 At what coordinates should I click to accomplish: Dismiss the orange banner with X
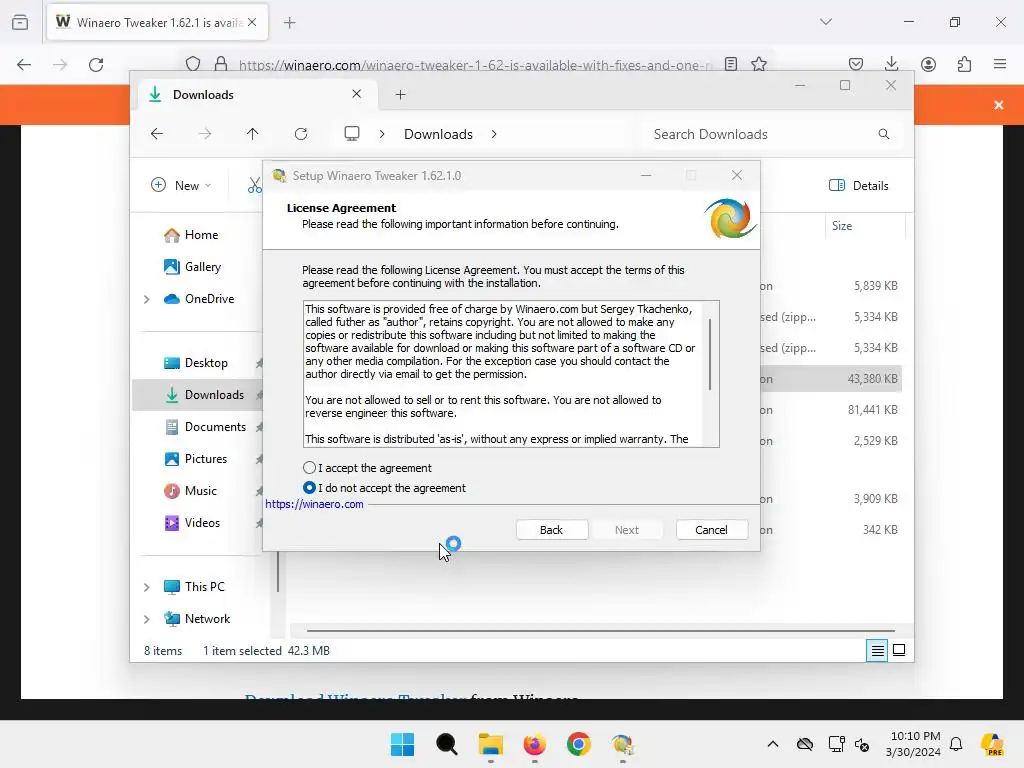(x=999, y=105)
